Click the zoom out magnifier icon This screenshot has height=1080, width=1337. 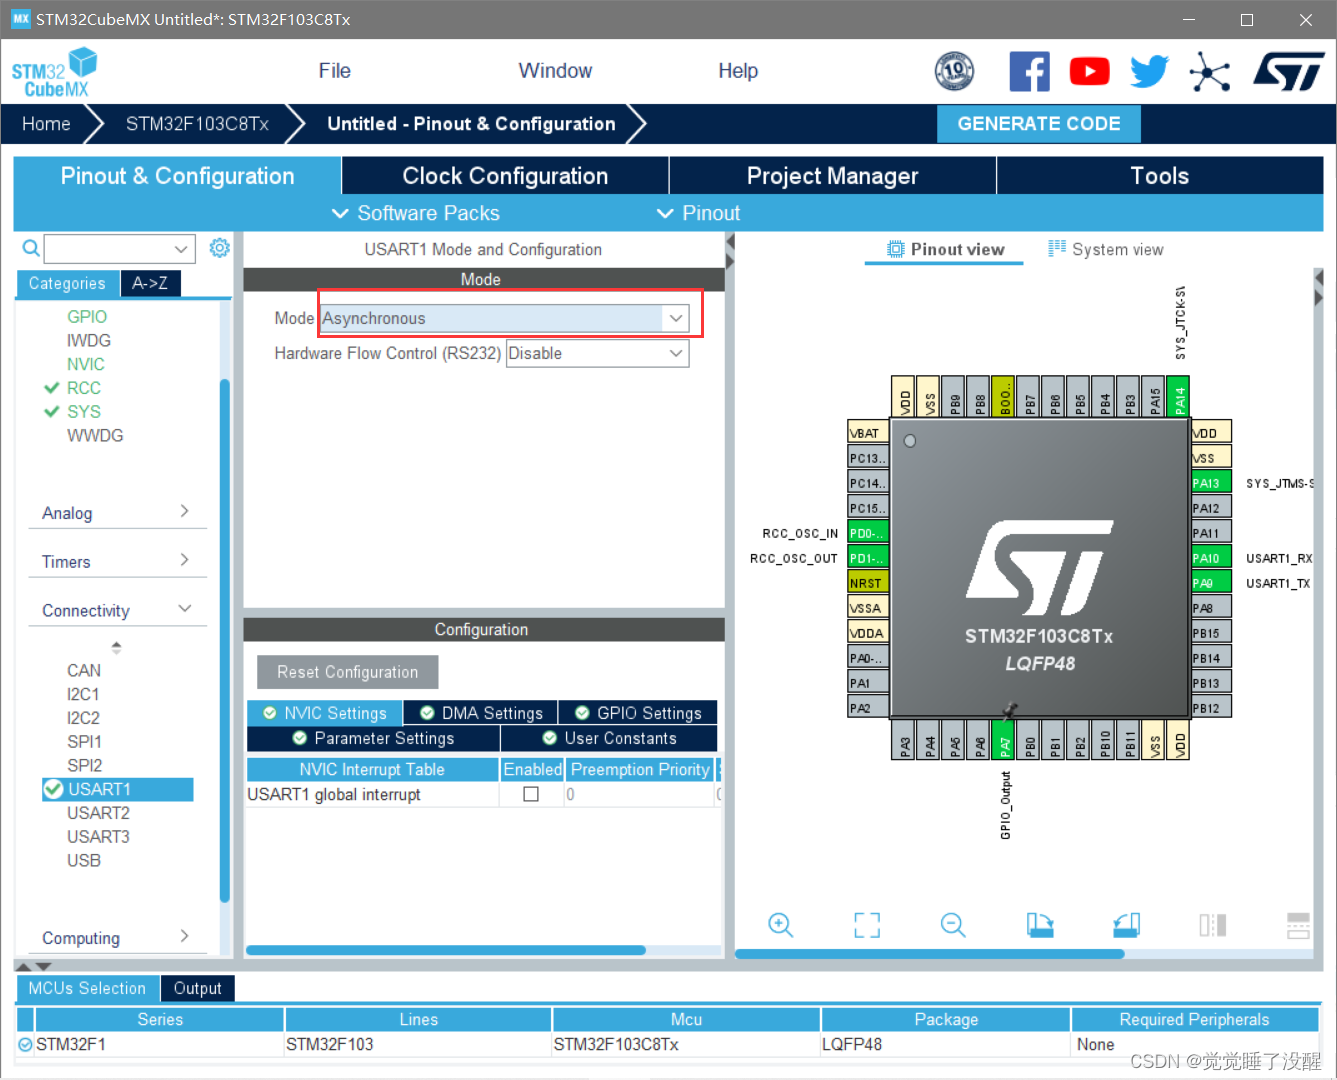click(953, 925)
